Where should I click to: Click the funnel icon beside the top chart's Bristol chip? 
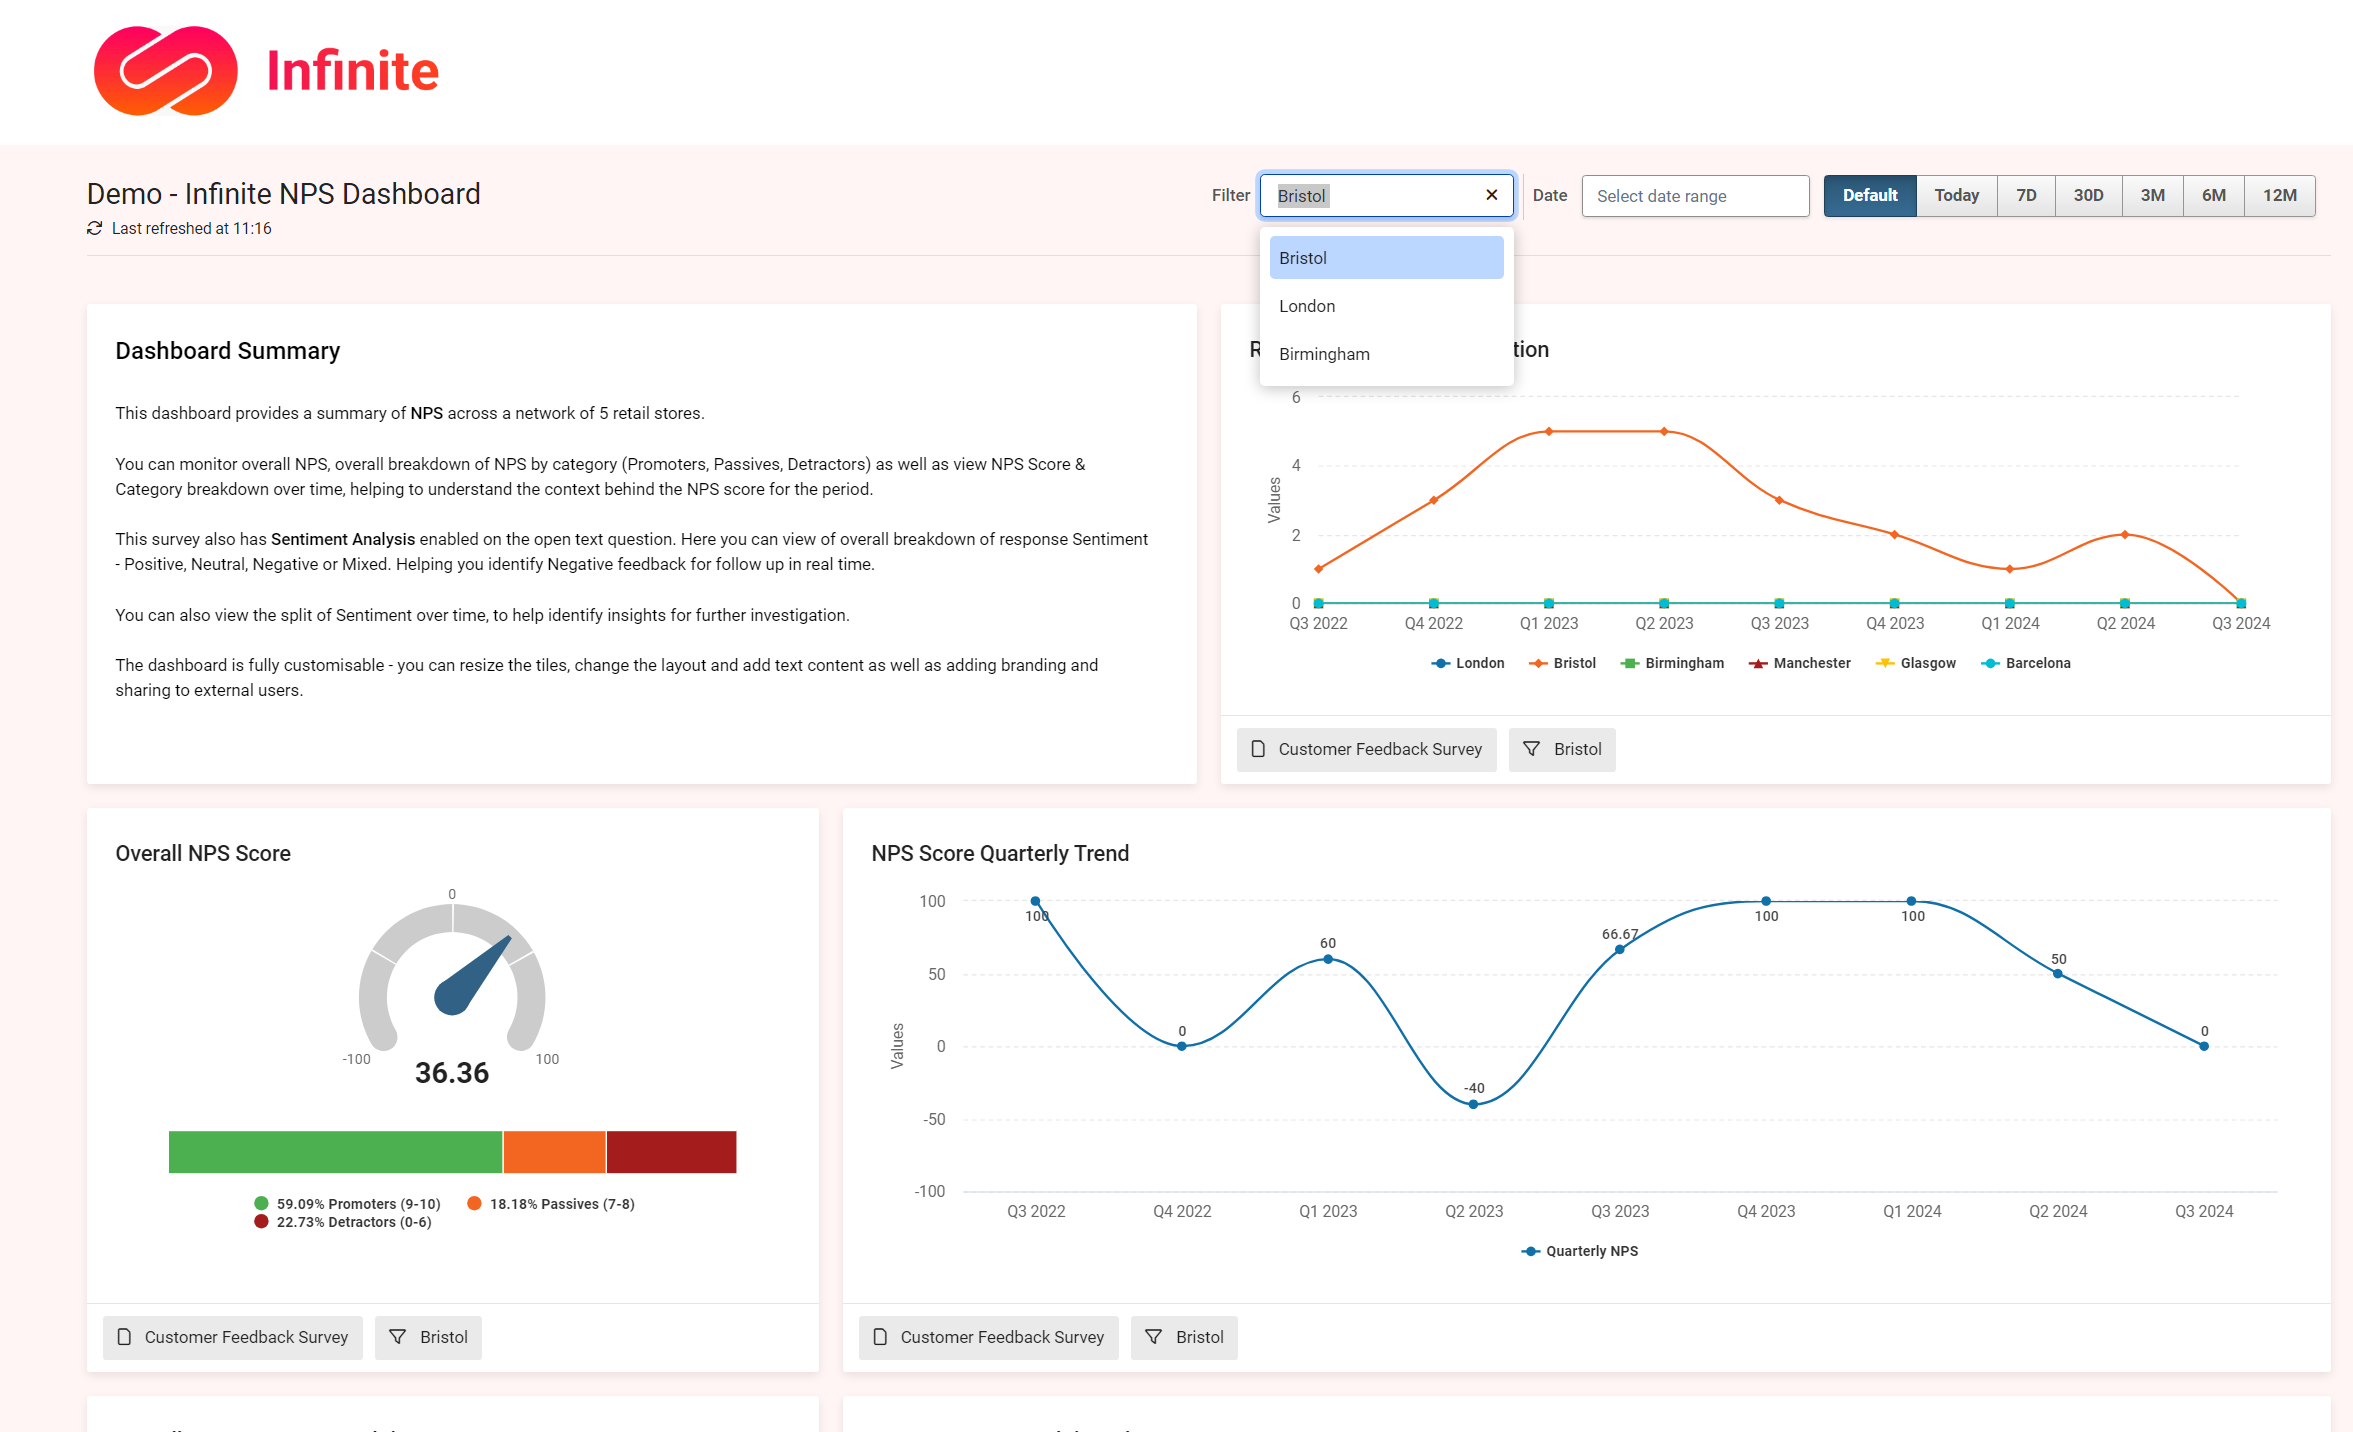point(1532,749)
